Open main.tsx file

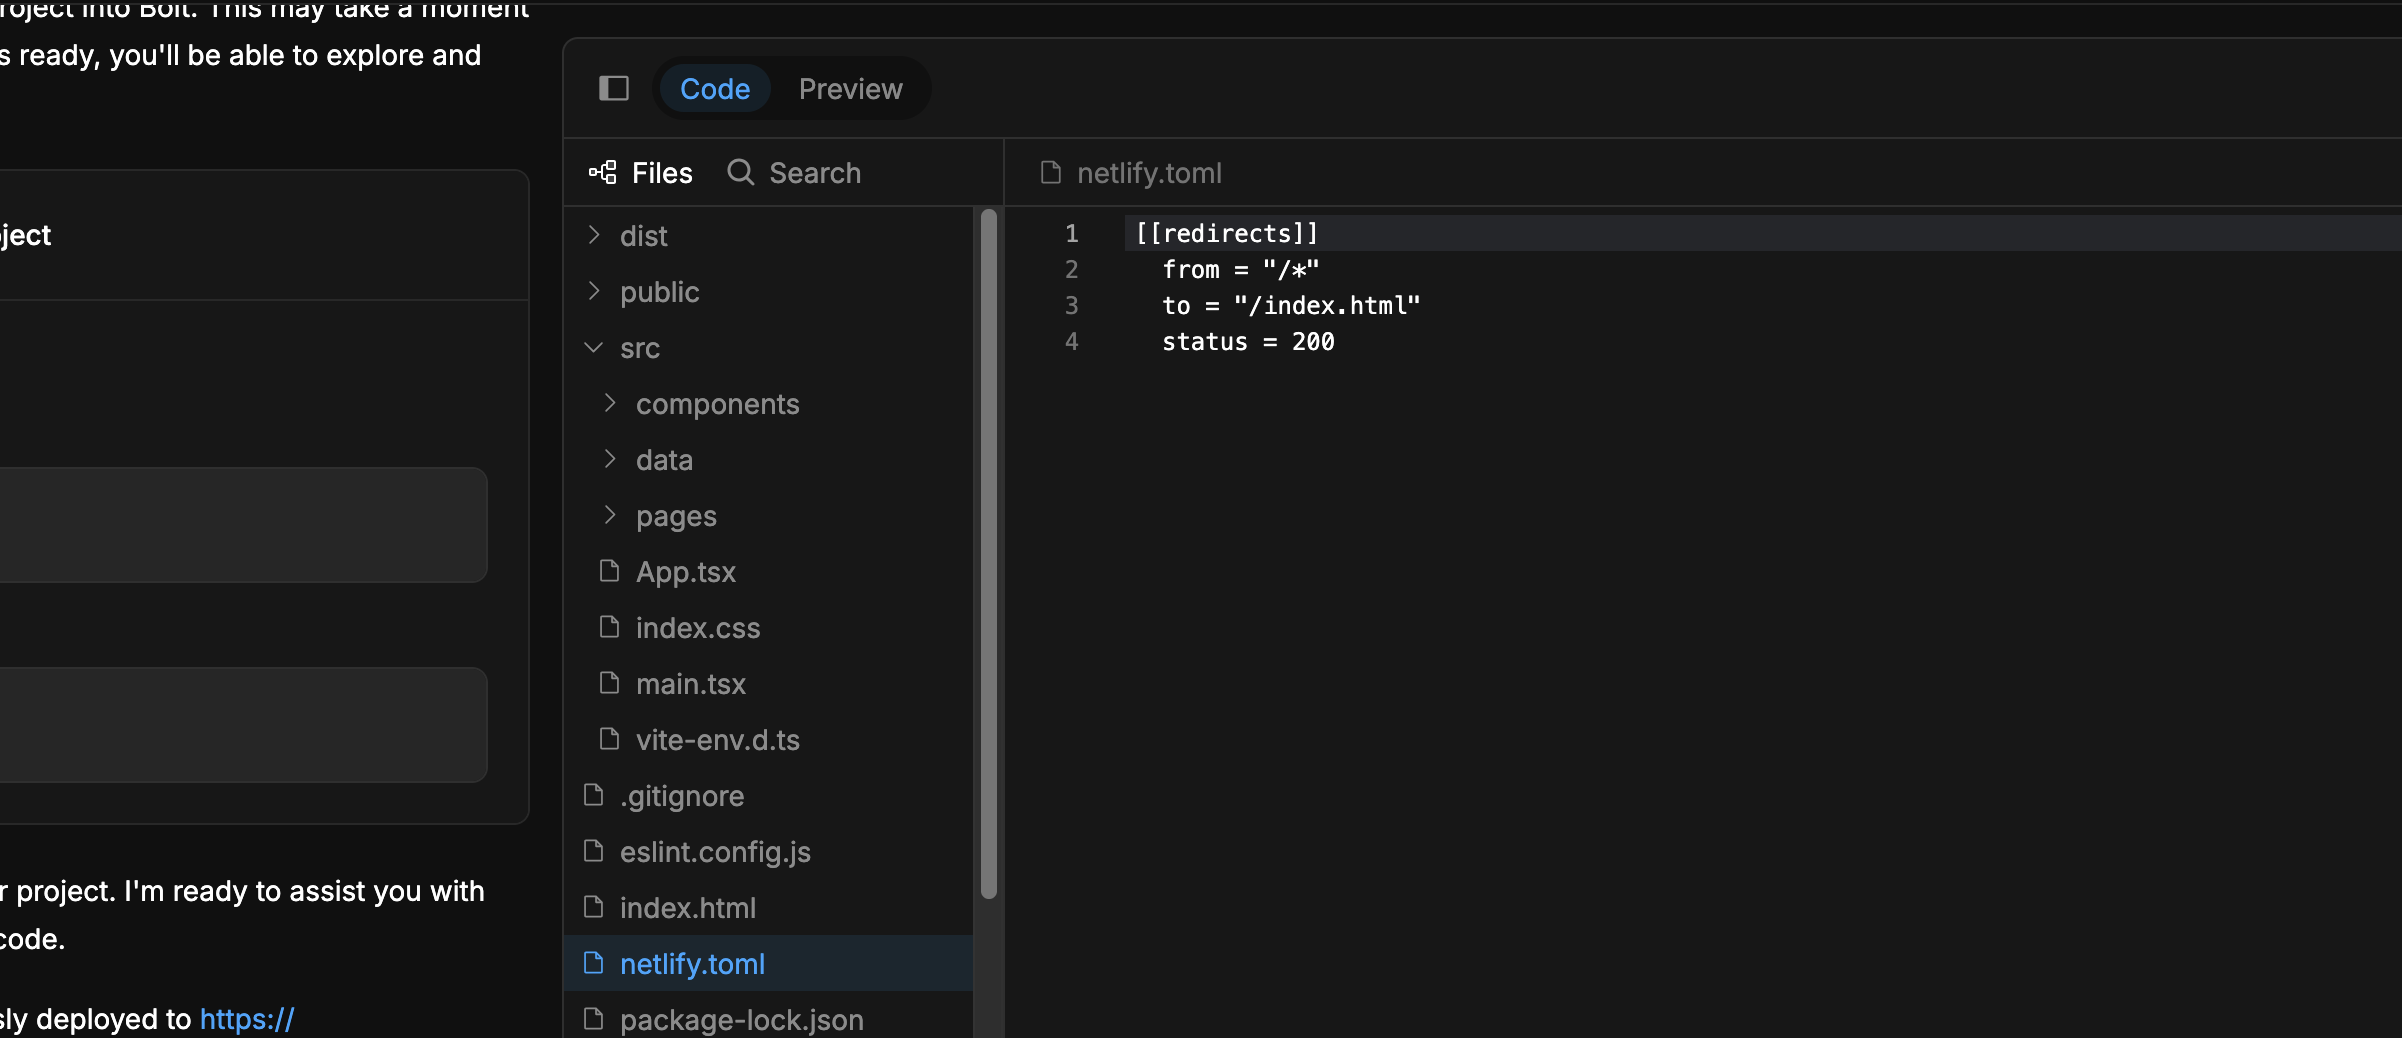(768, 684)
